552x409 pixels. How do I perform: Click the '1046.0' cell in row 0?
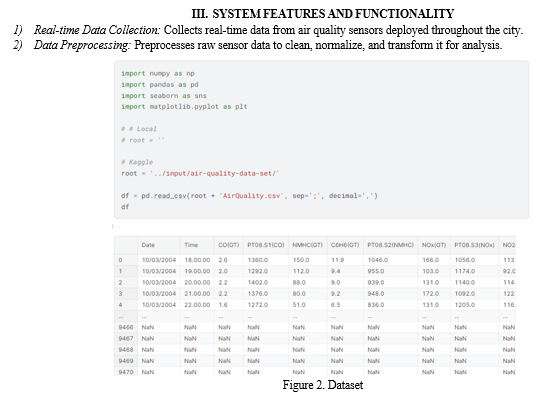pos(378,260)
